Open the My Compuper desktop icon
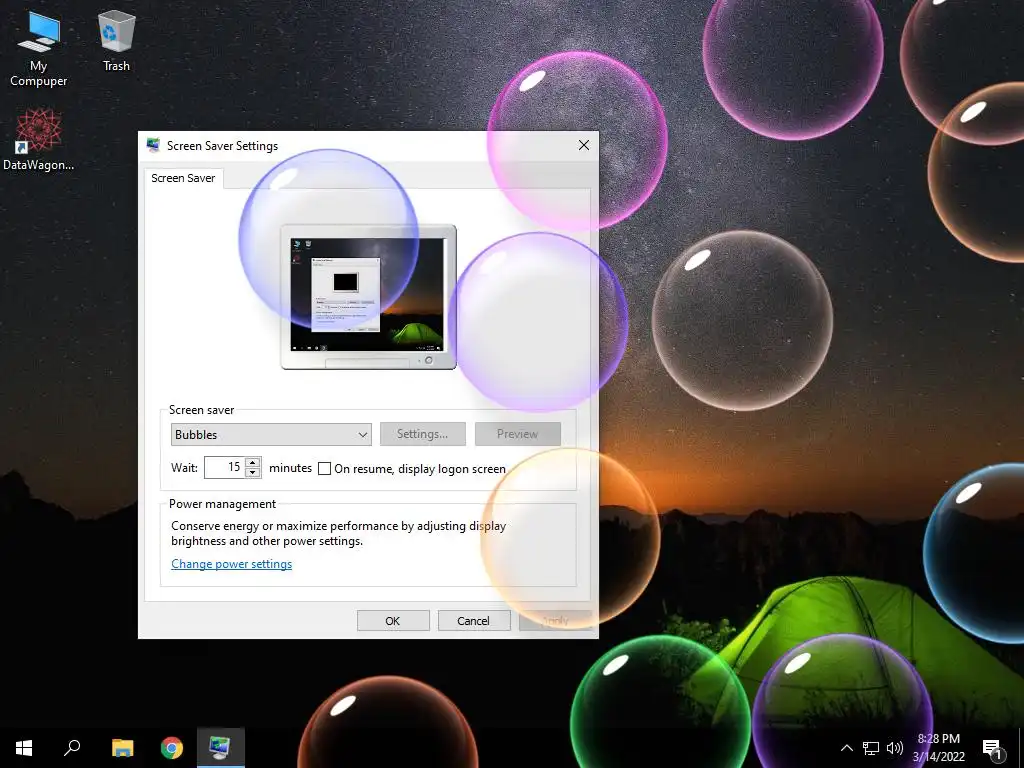1024x768 pixels. pyautogui.click(x=39, y=48)
